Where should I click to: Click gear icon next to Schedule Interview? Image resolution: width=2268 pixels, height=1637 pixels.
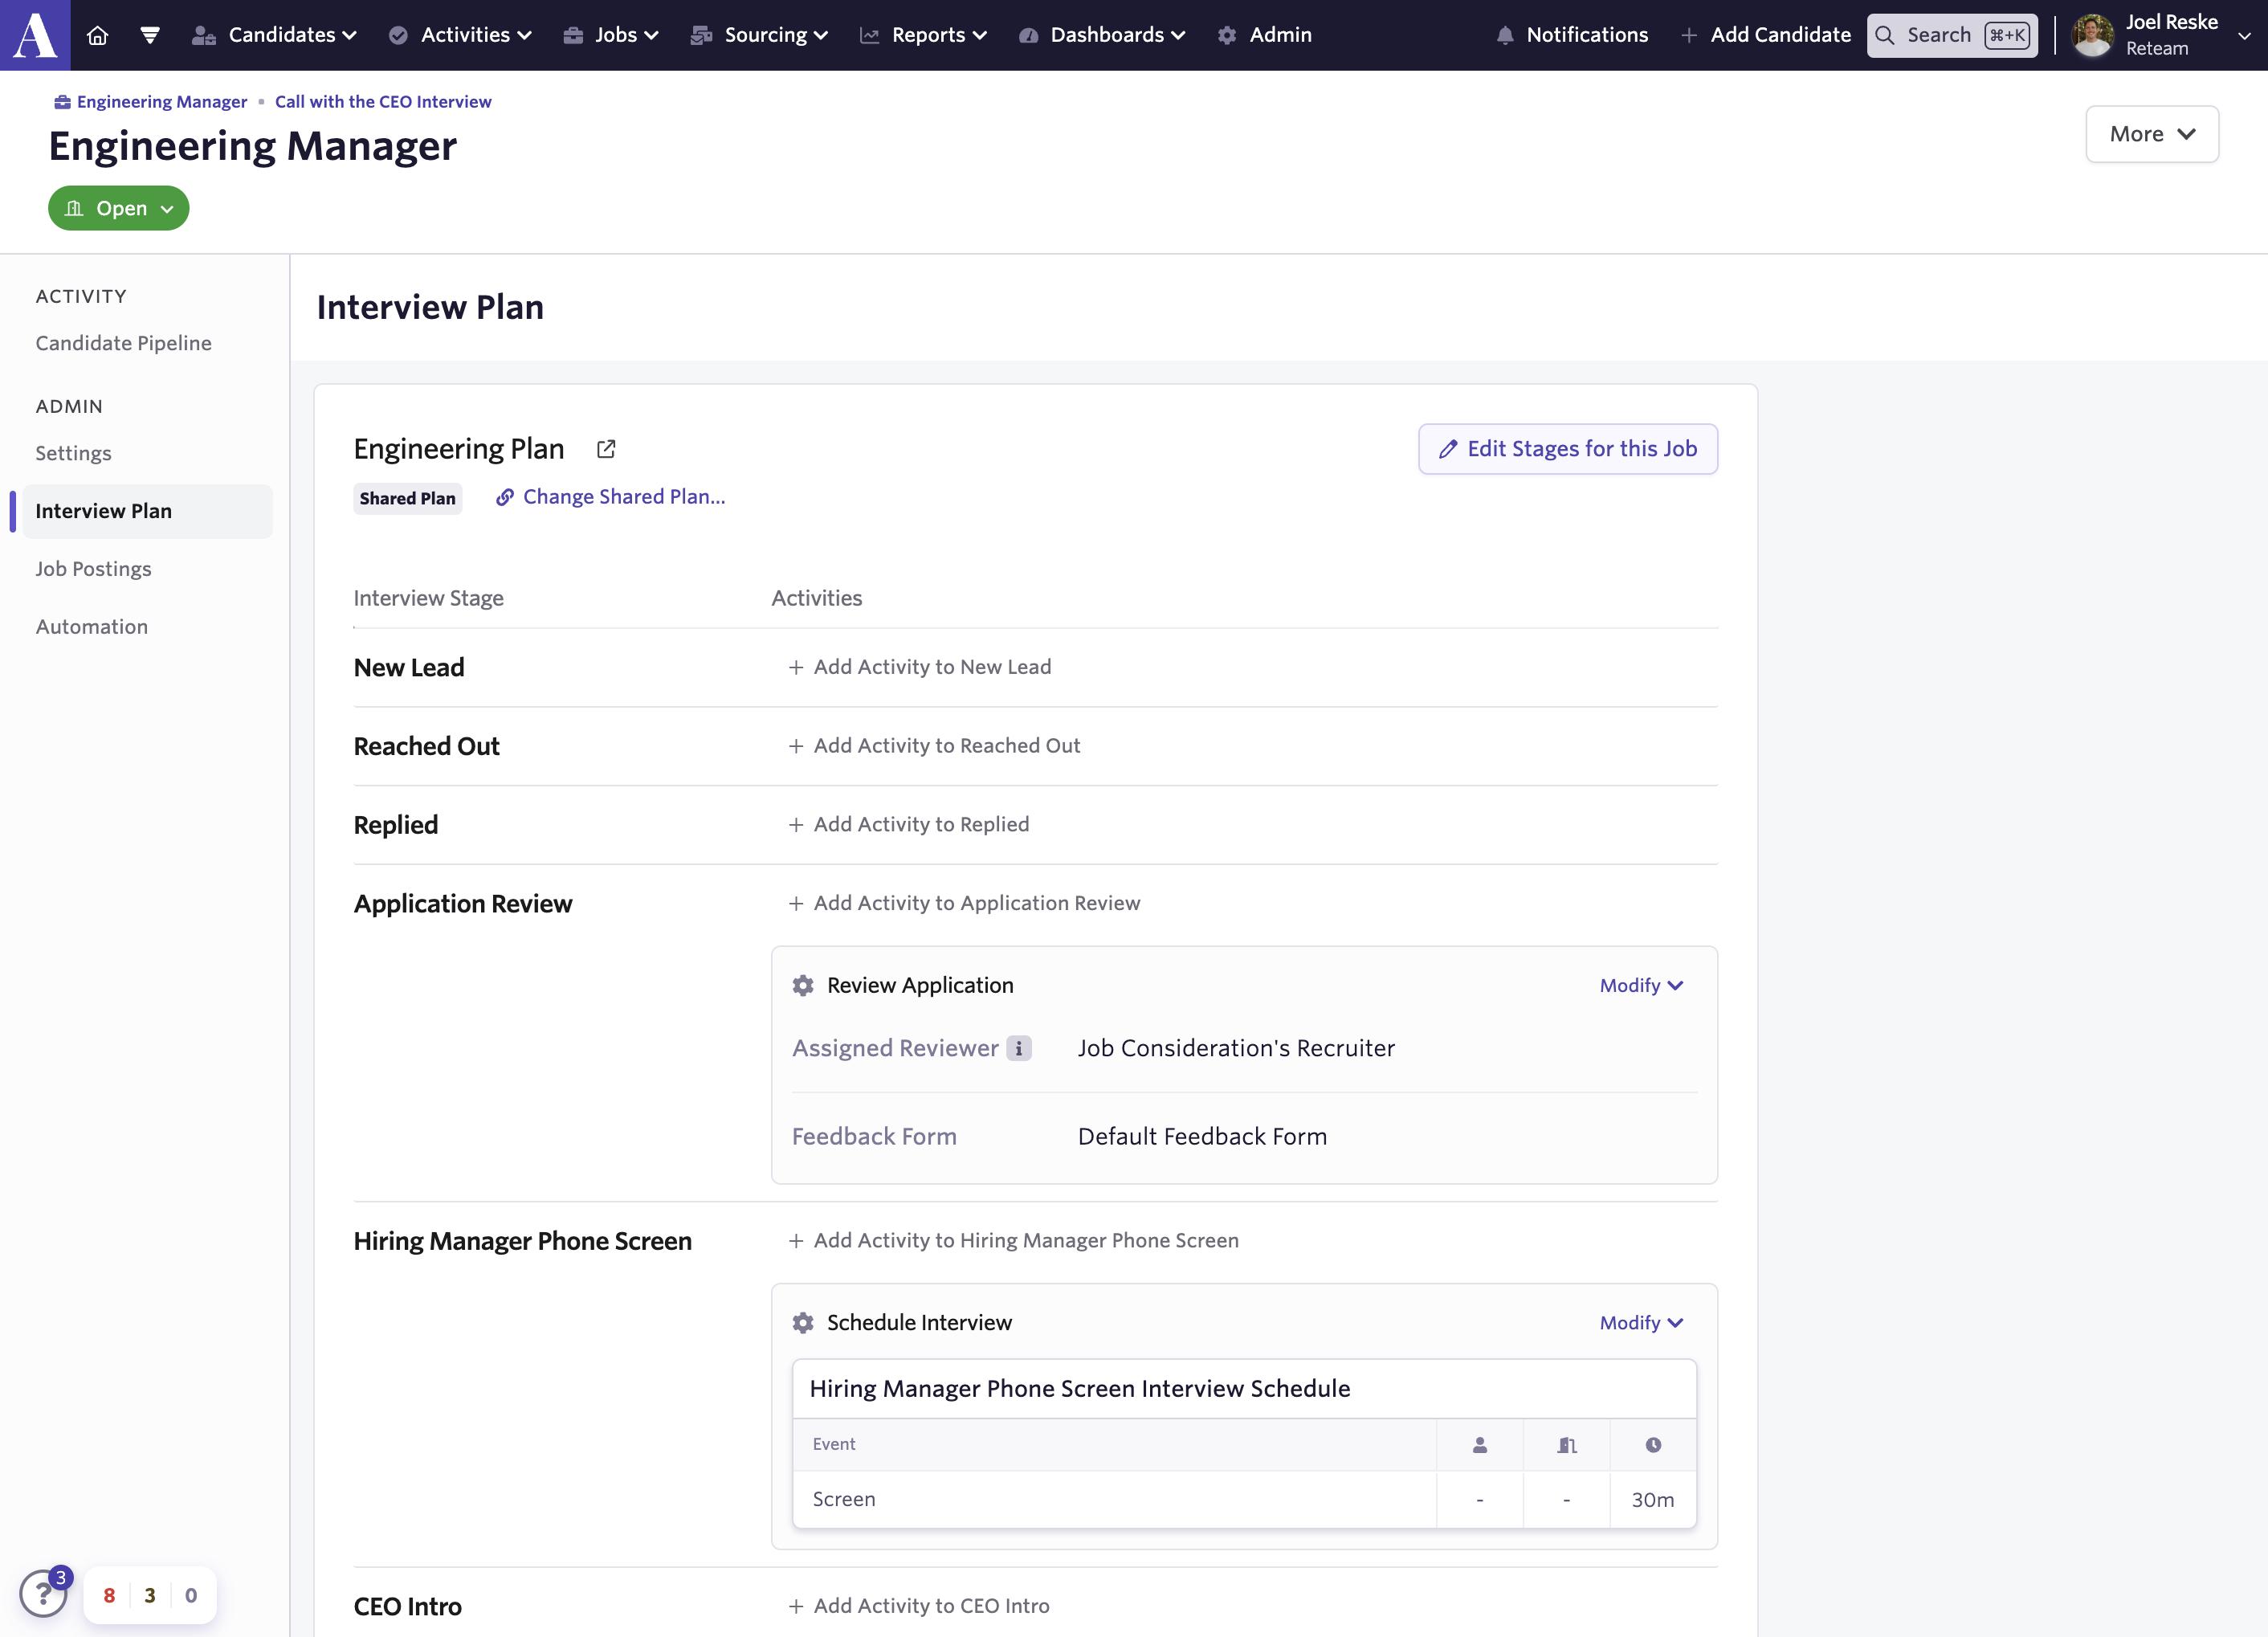[803, 1322]
